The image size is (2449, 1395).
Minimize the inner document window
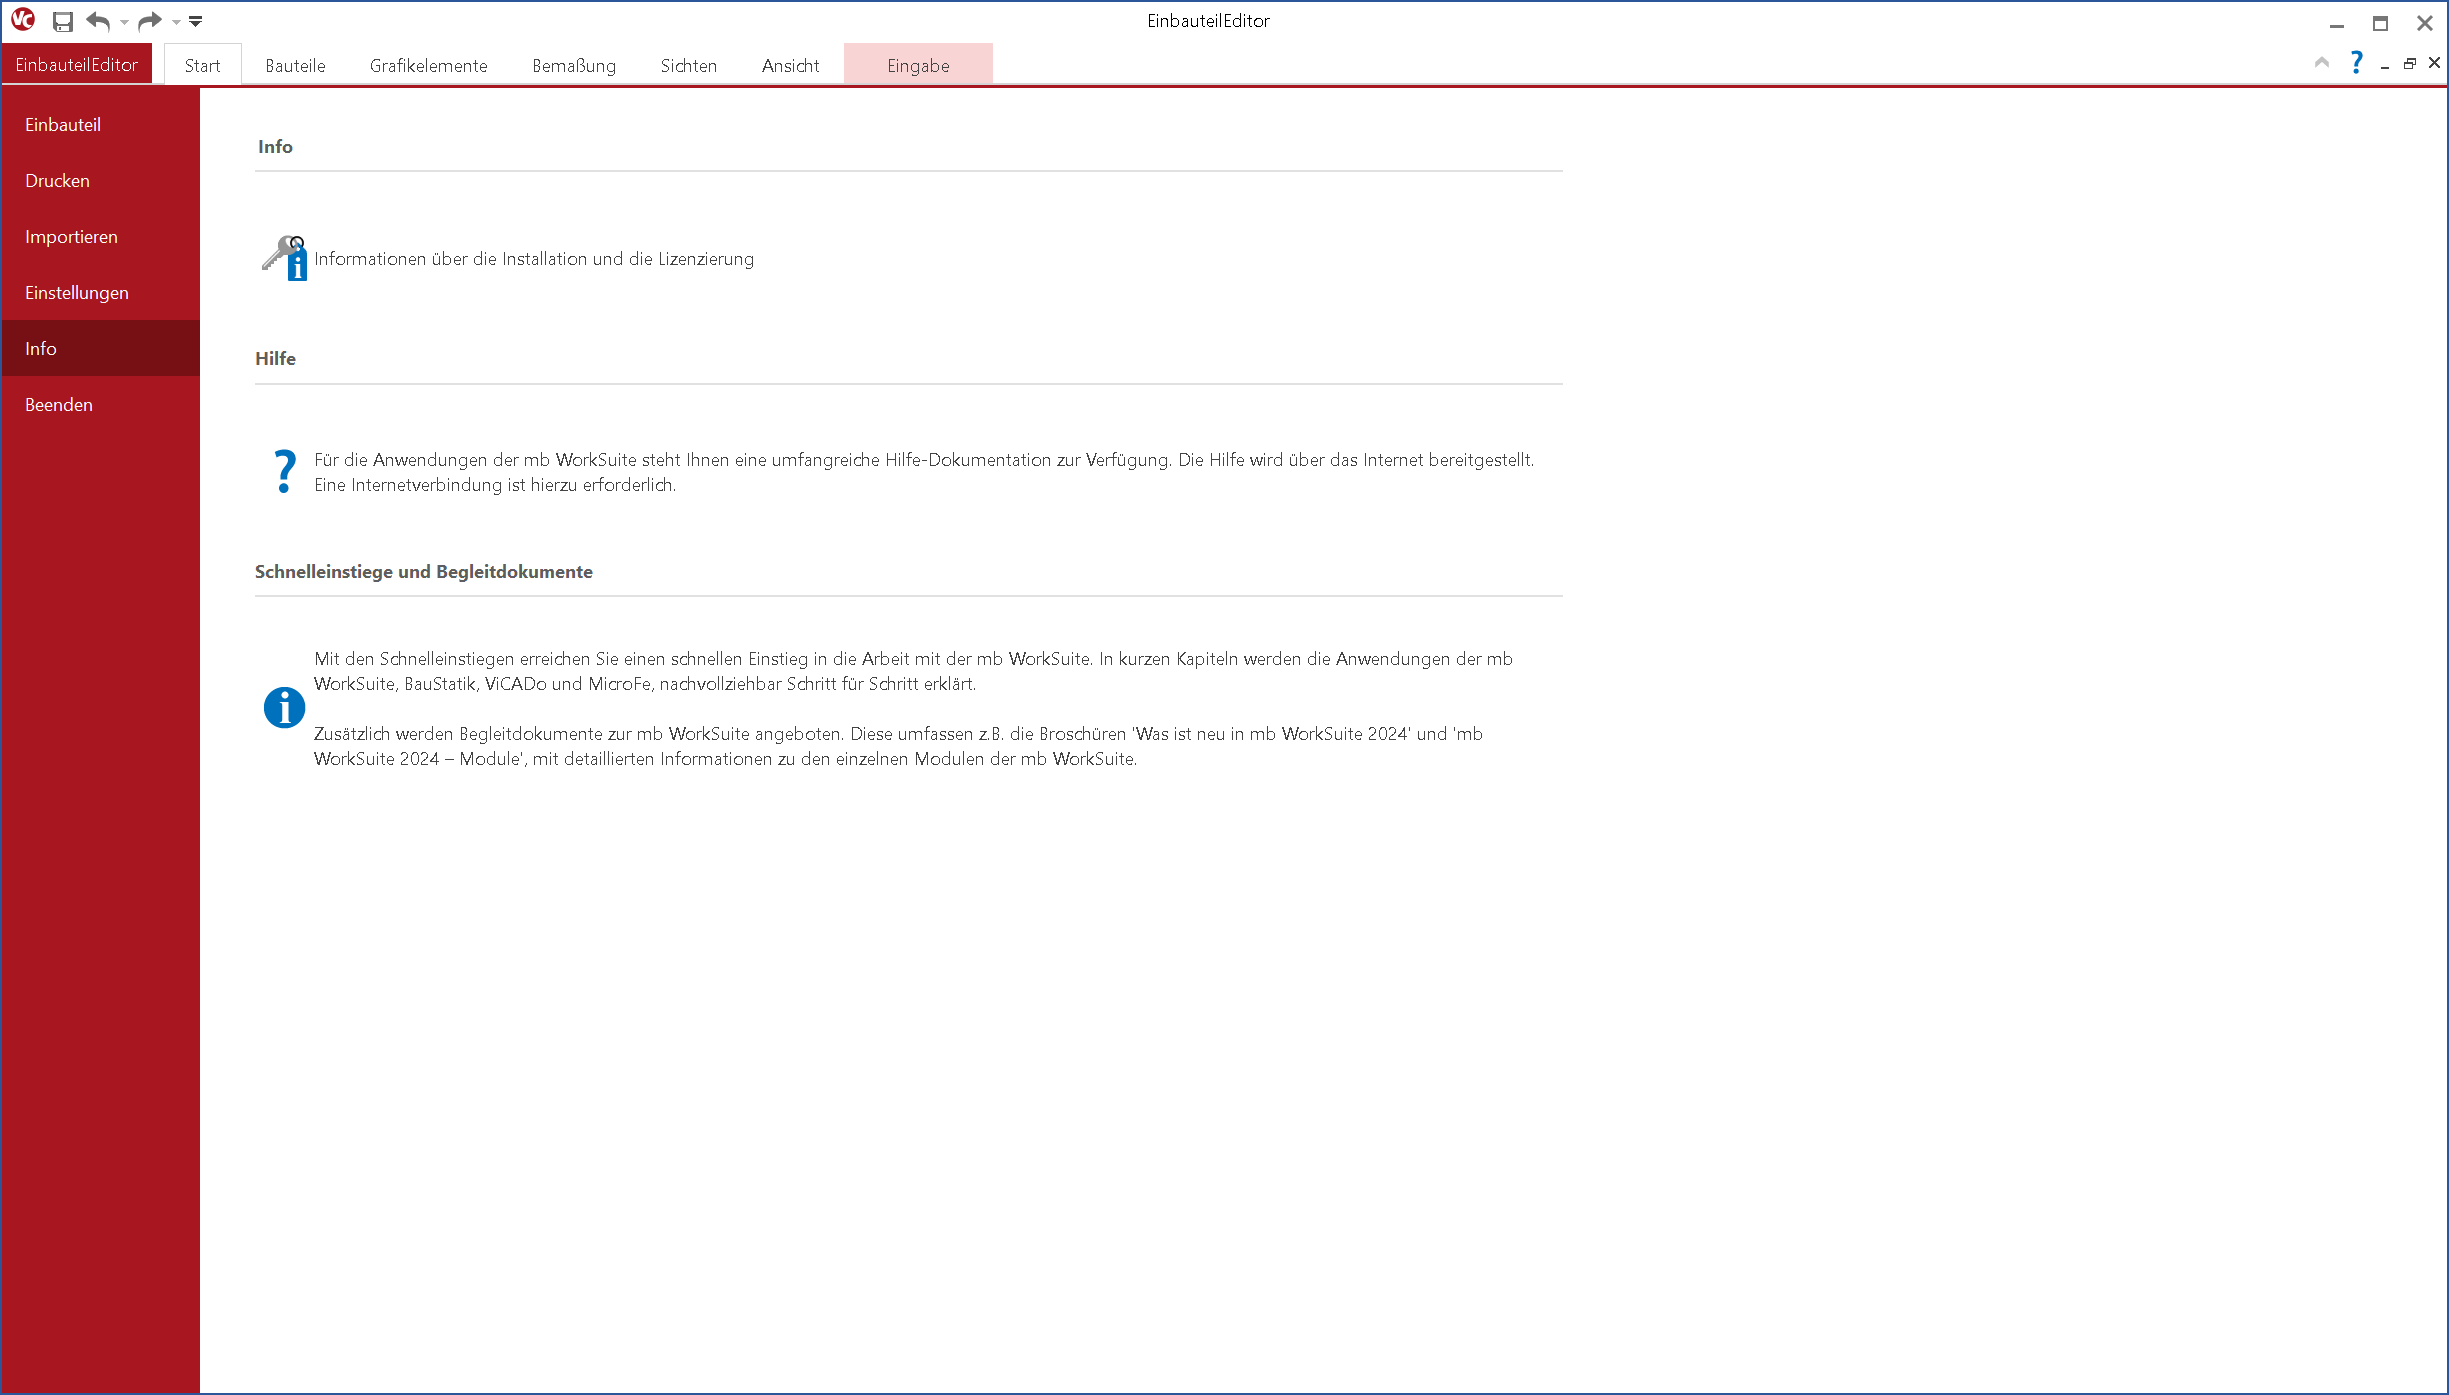(x=2385, y=65)
